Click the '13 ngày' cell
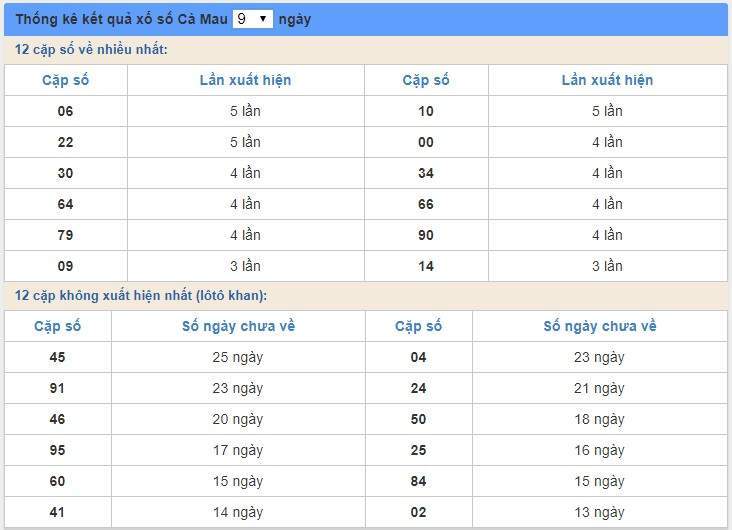 coord(599,512)
